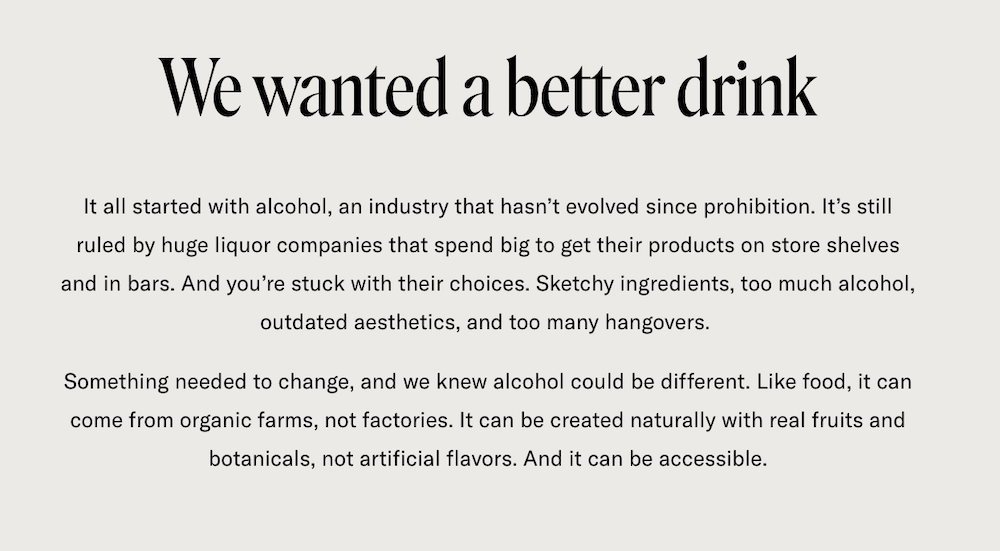This screenshot has width=1000, height=551.
Task: Click the phrase 'Something needed to change'
Action: point(207,382)
